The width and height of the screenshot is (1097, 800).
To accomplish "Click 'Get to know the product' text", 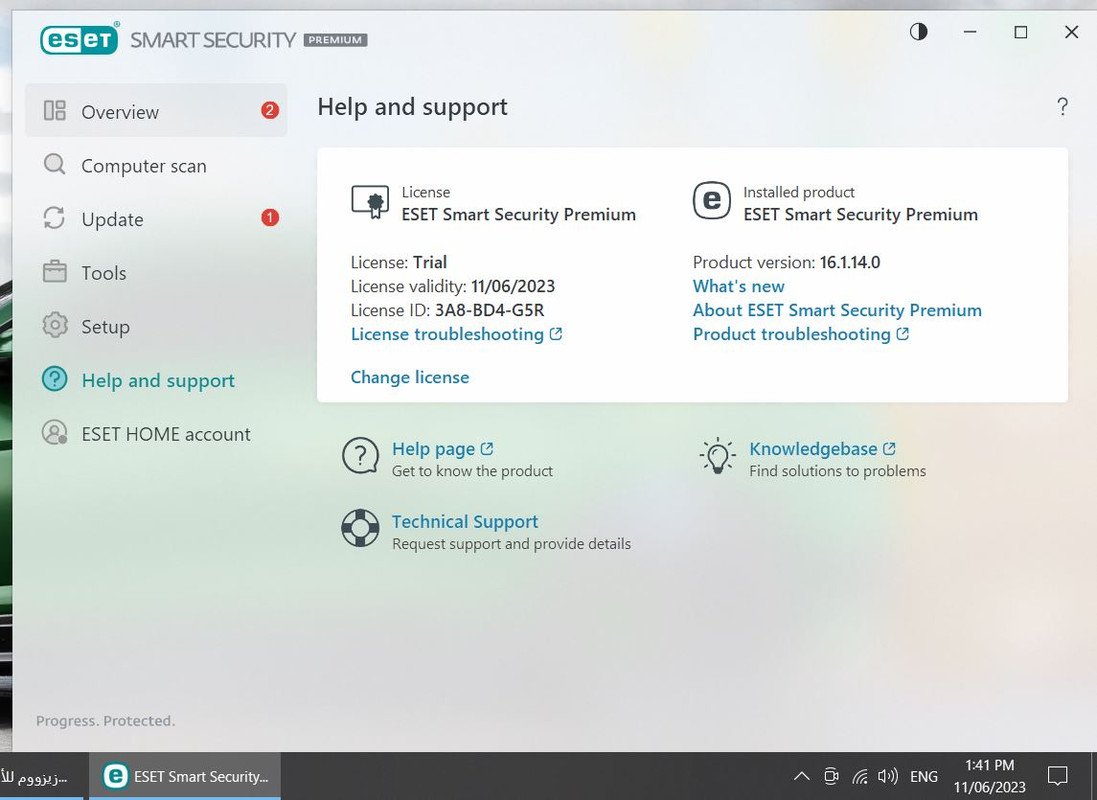I will [472, 471].
